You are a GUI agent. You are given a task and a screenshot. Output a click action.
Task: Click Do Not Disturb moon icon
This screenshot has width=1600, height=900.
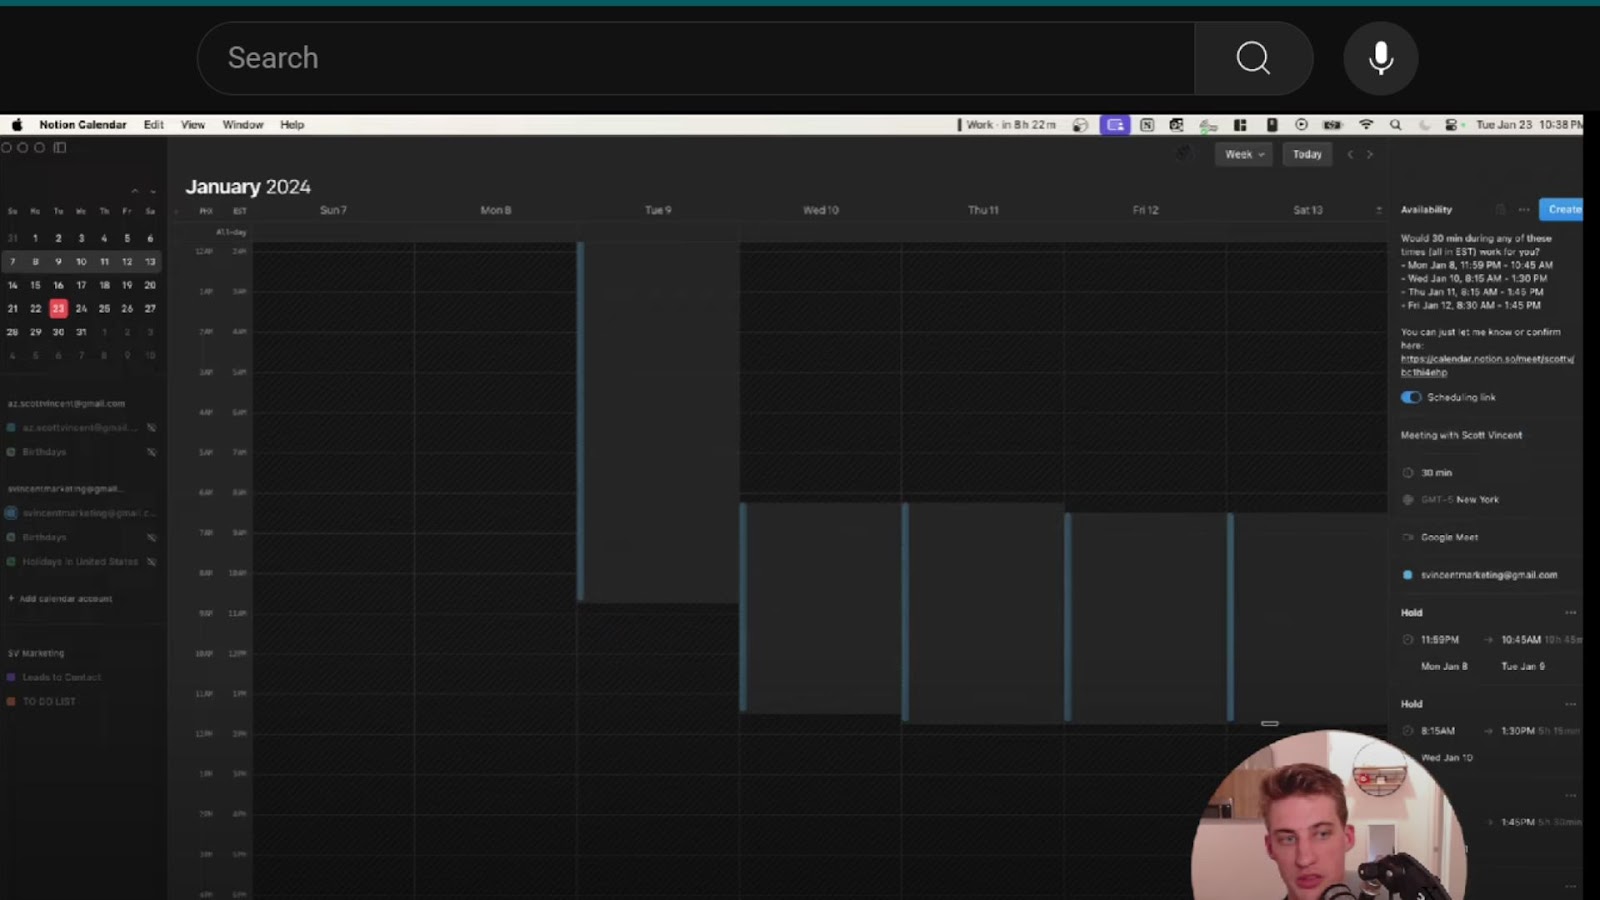pyautogui.click(x=1425, y=125)
